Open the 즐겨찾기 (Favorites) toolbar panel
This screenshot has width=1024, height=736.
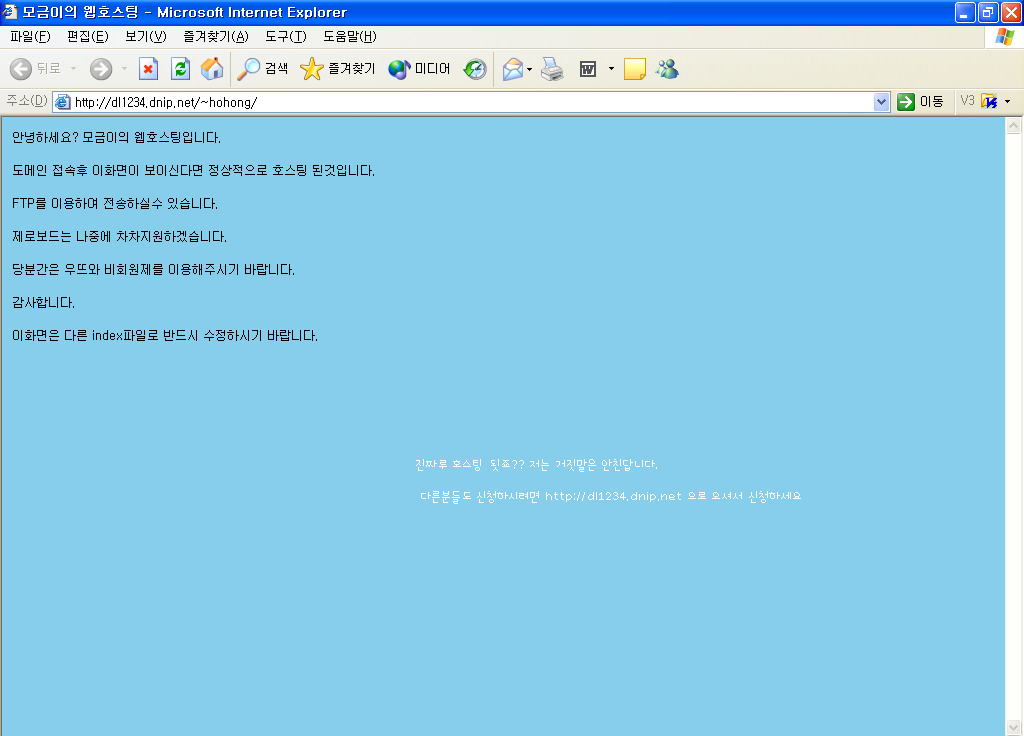(x=338, y=69)
